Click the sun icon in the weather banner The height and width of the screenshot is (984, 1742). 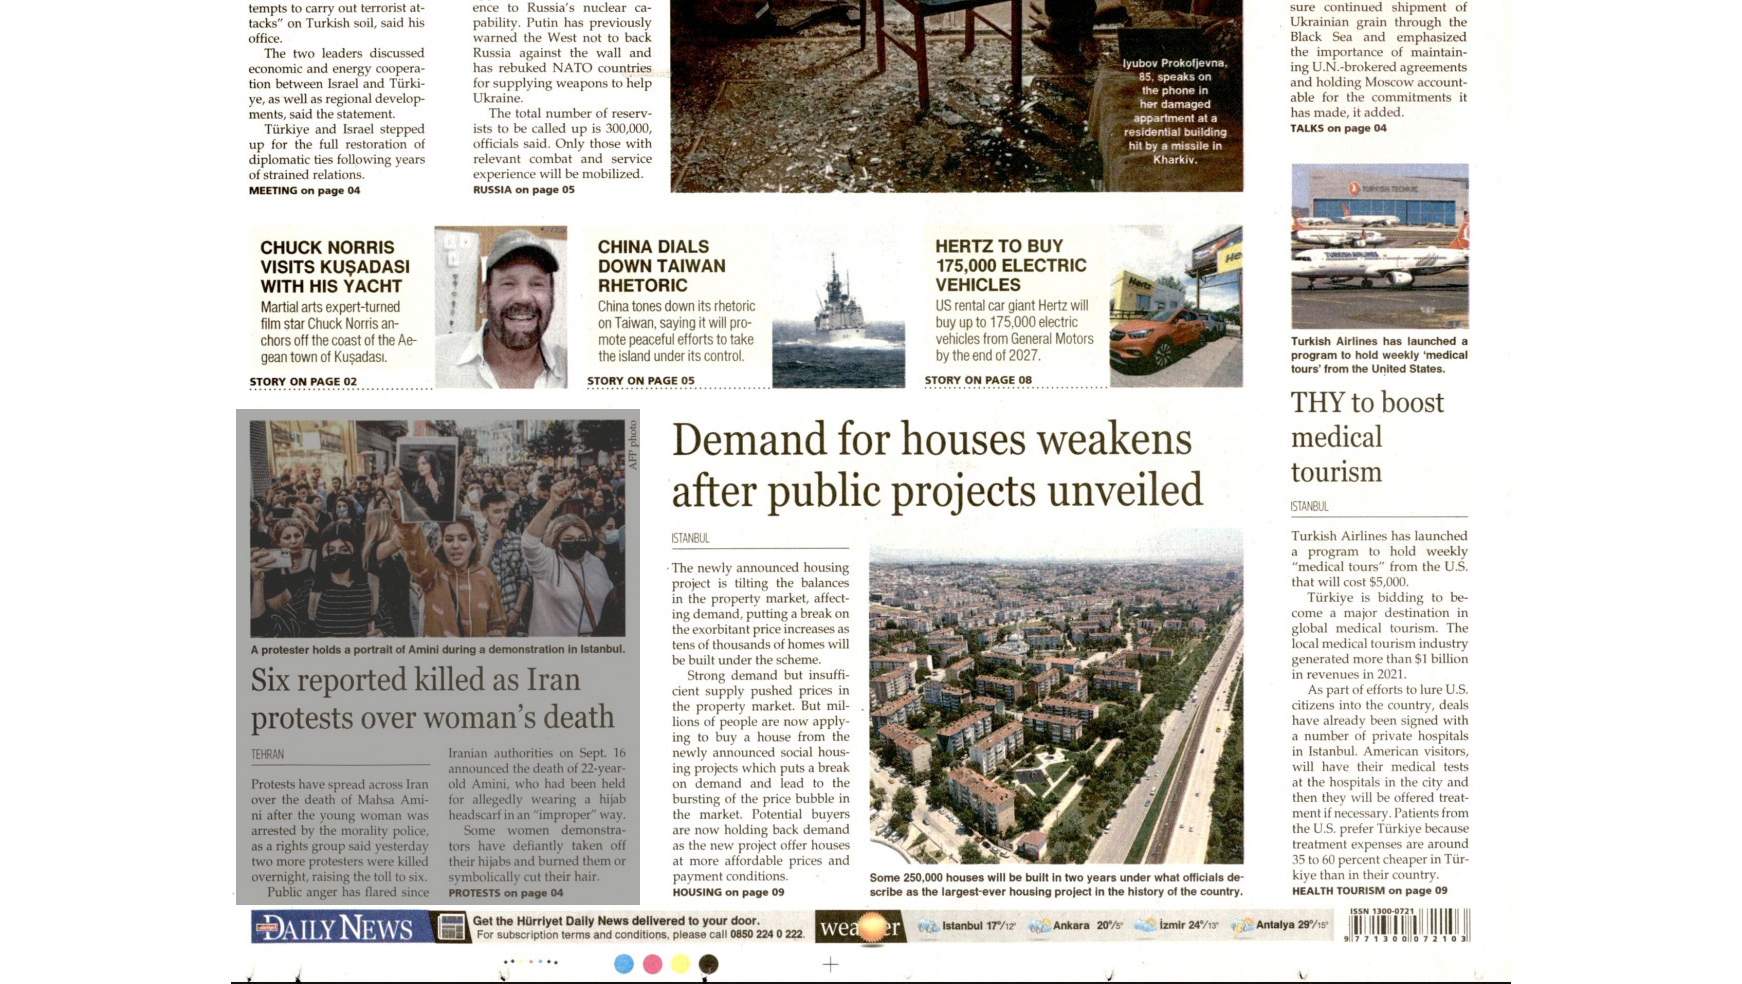(874, 927)
